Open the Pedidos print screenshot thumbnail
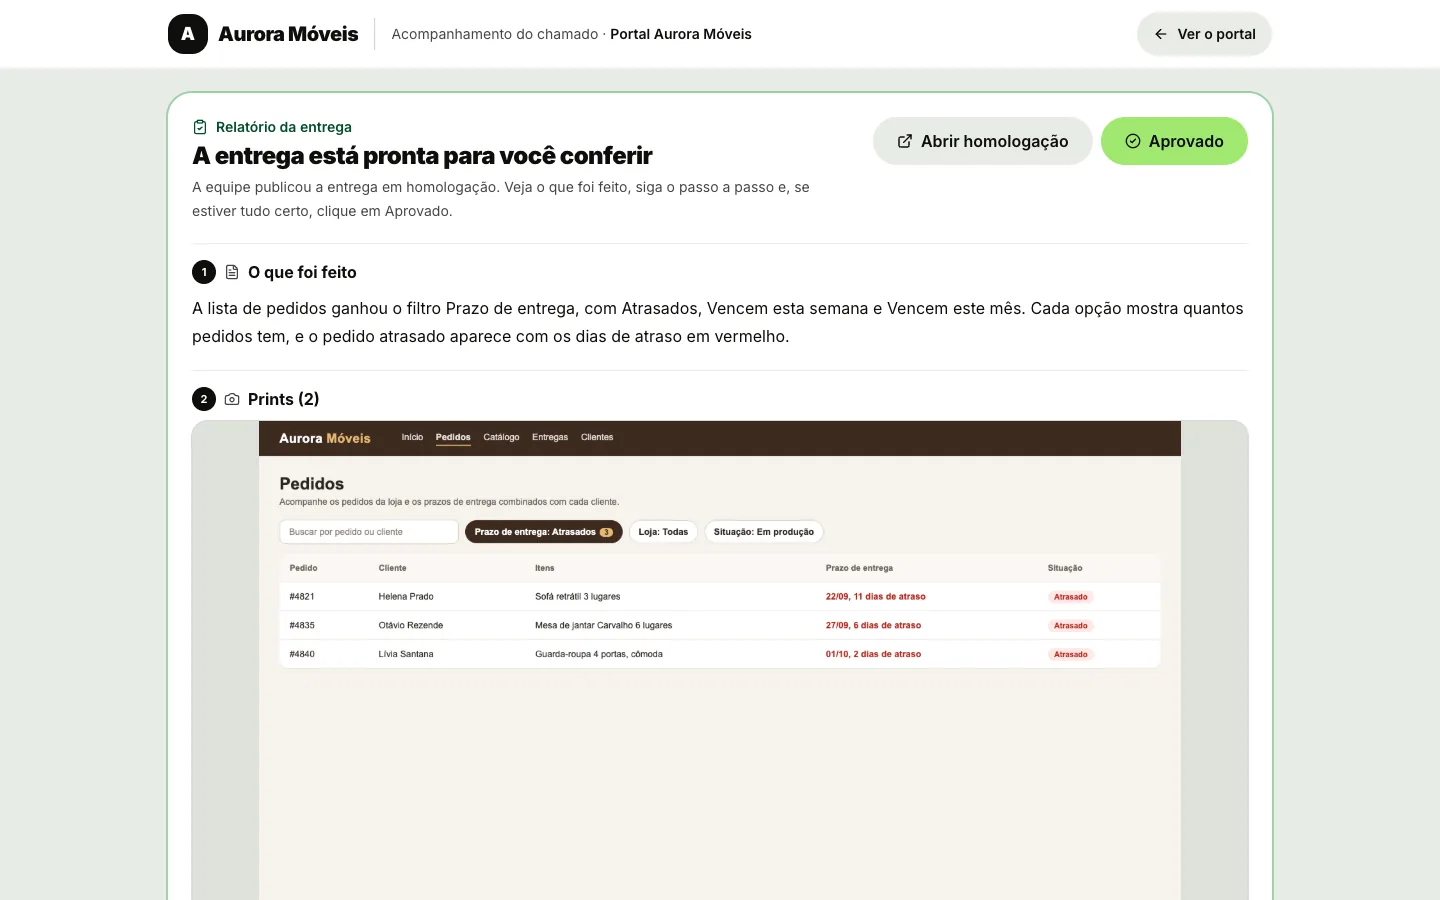Viewport: 1440px width, 900px height. point(720,660)
